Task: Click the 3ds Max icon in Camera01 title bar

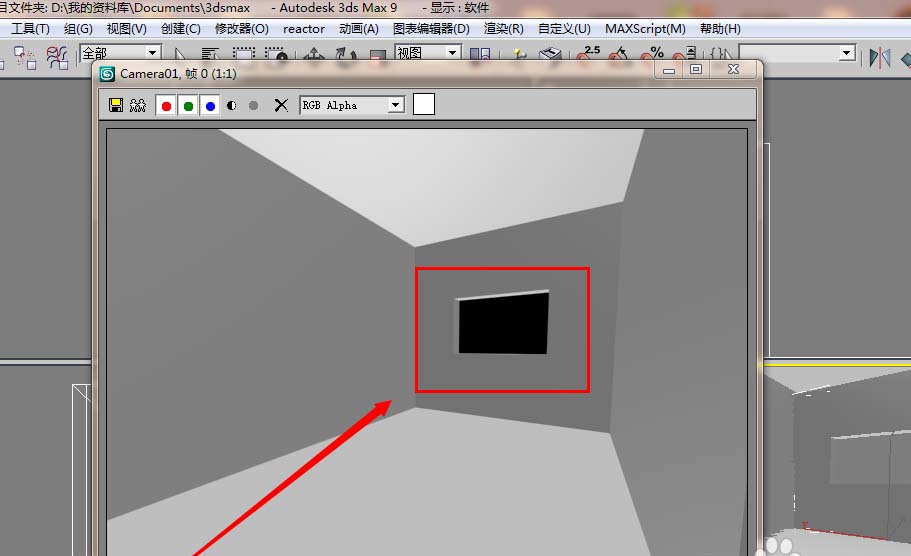Action: coord(107,74)
